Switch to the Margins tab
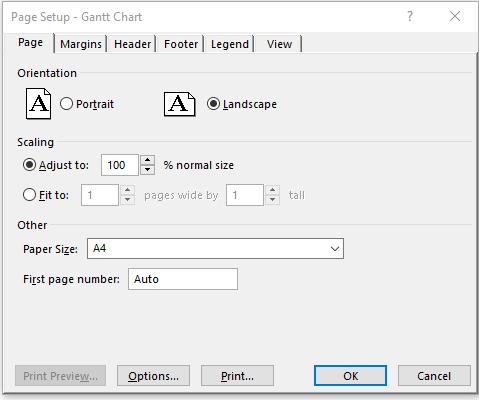 tap(81, 44)
